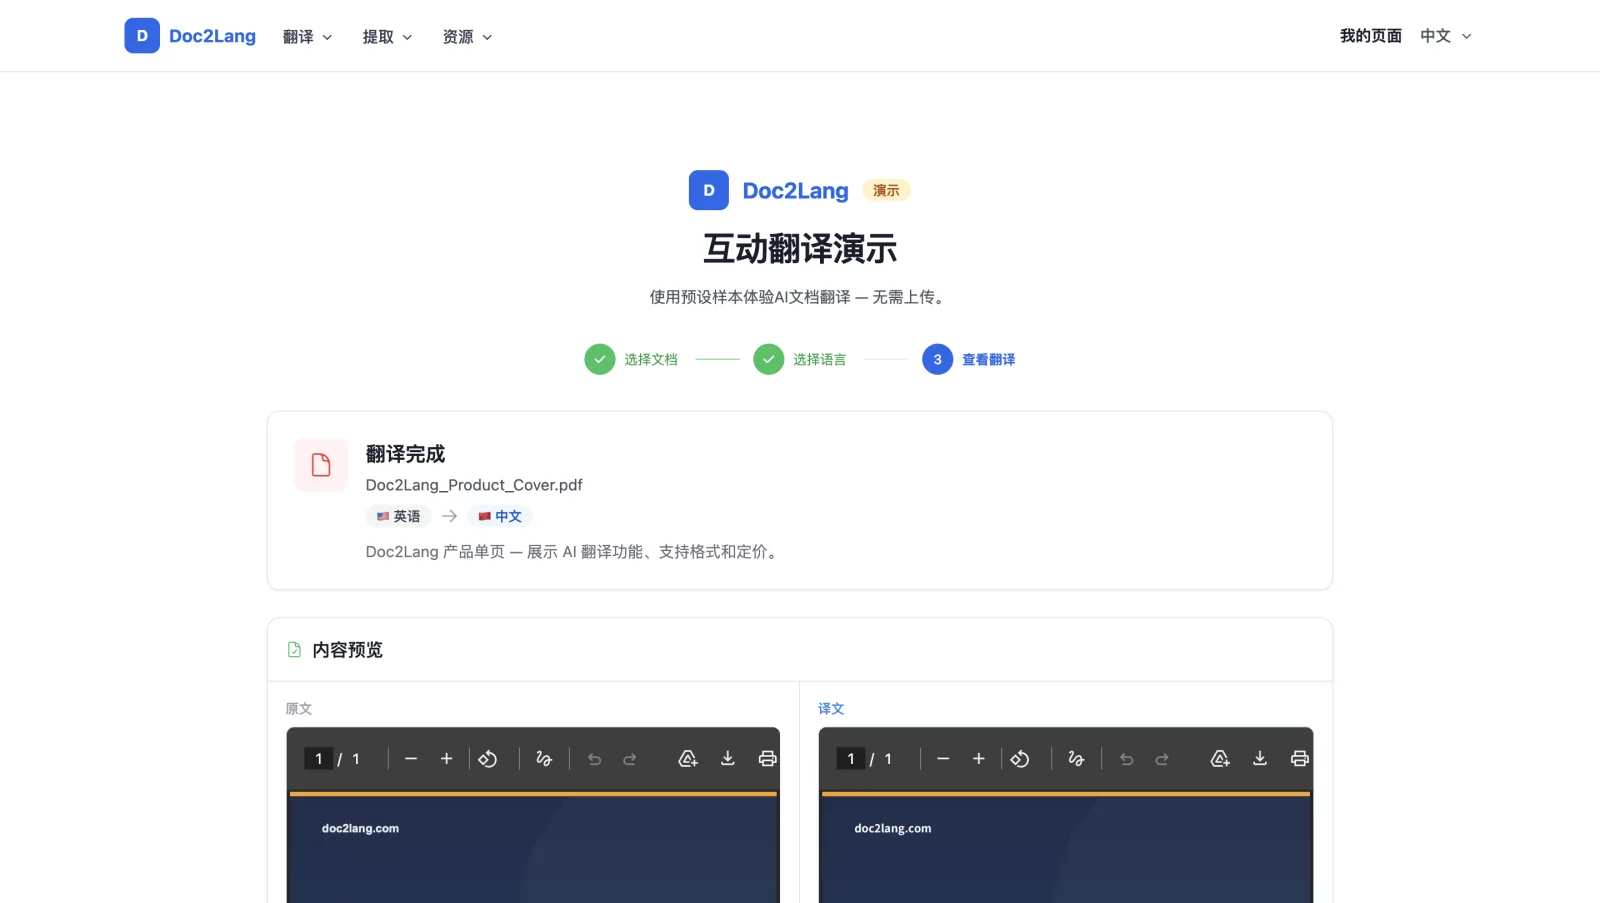Print the 译文 translated PDF
This screenshot has height=903, width=1600.
tap(1299, 759)
